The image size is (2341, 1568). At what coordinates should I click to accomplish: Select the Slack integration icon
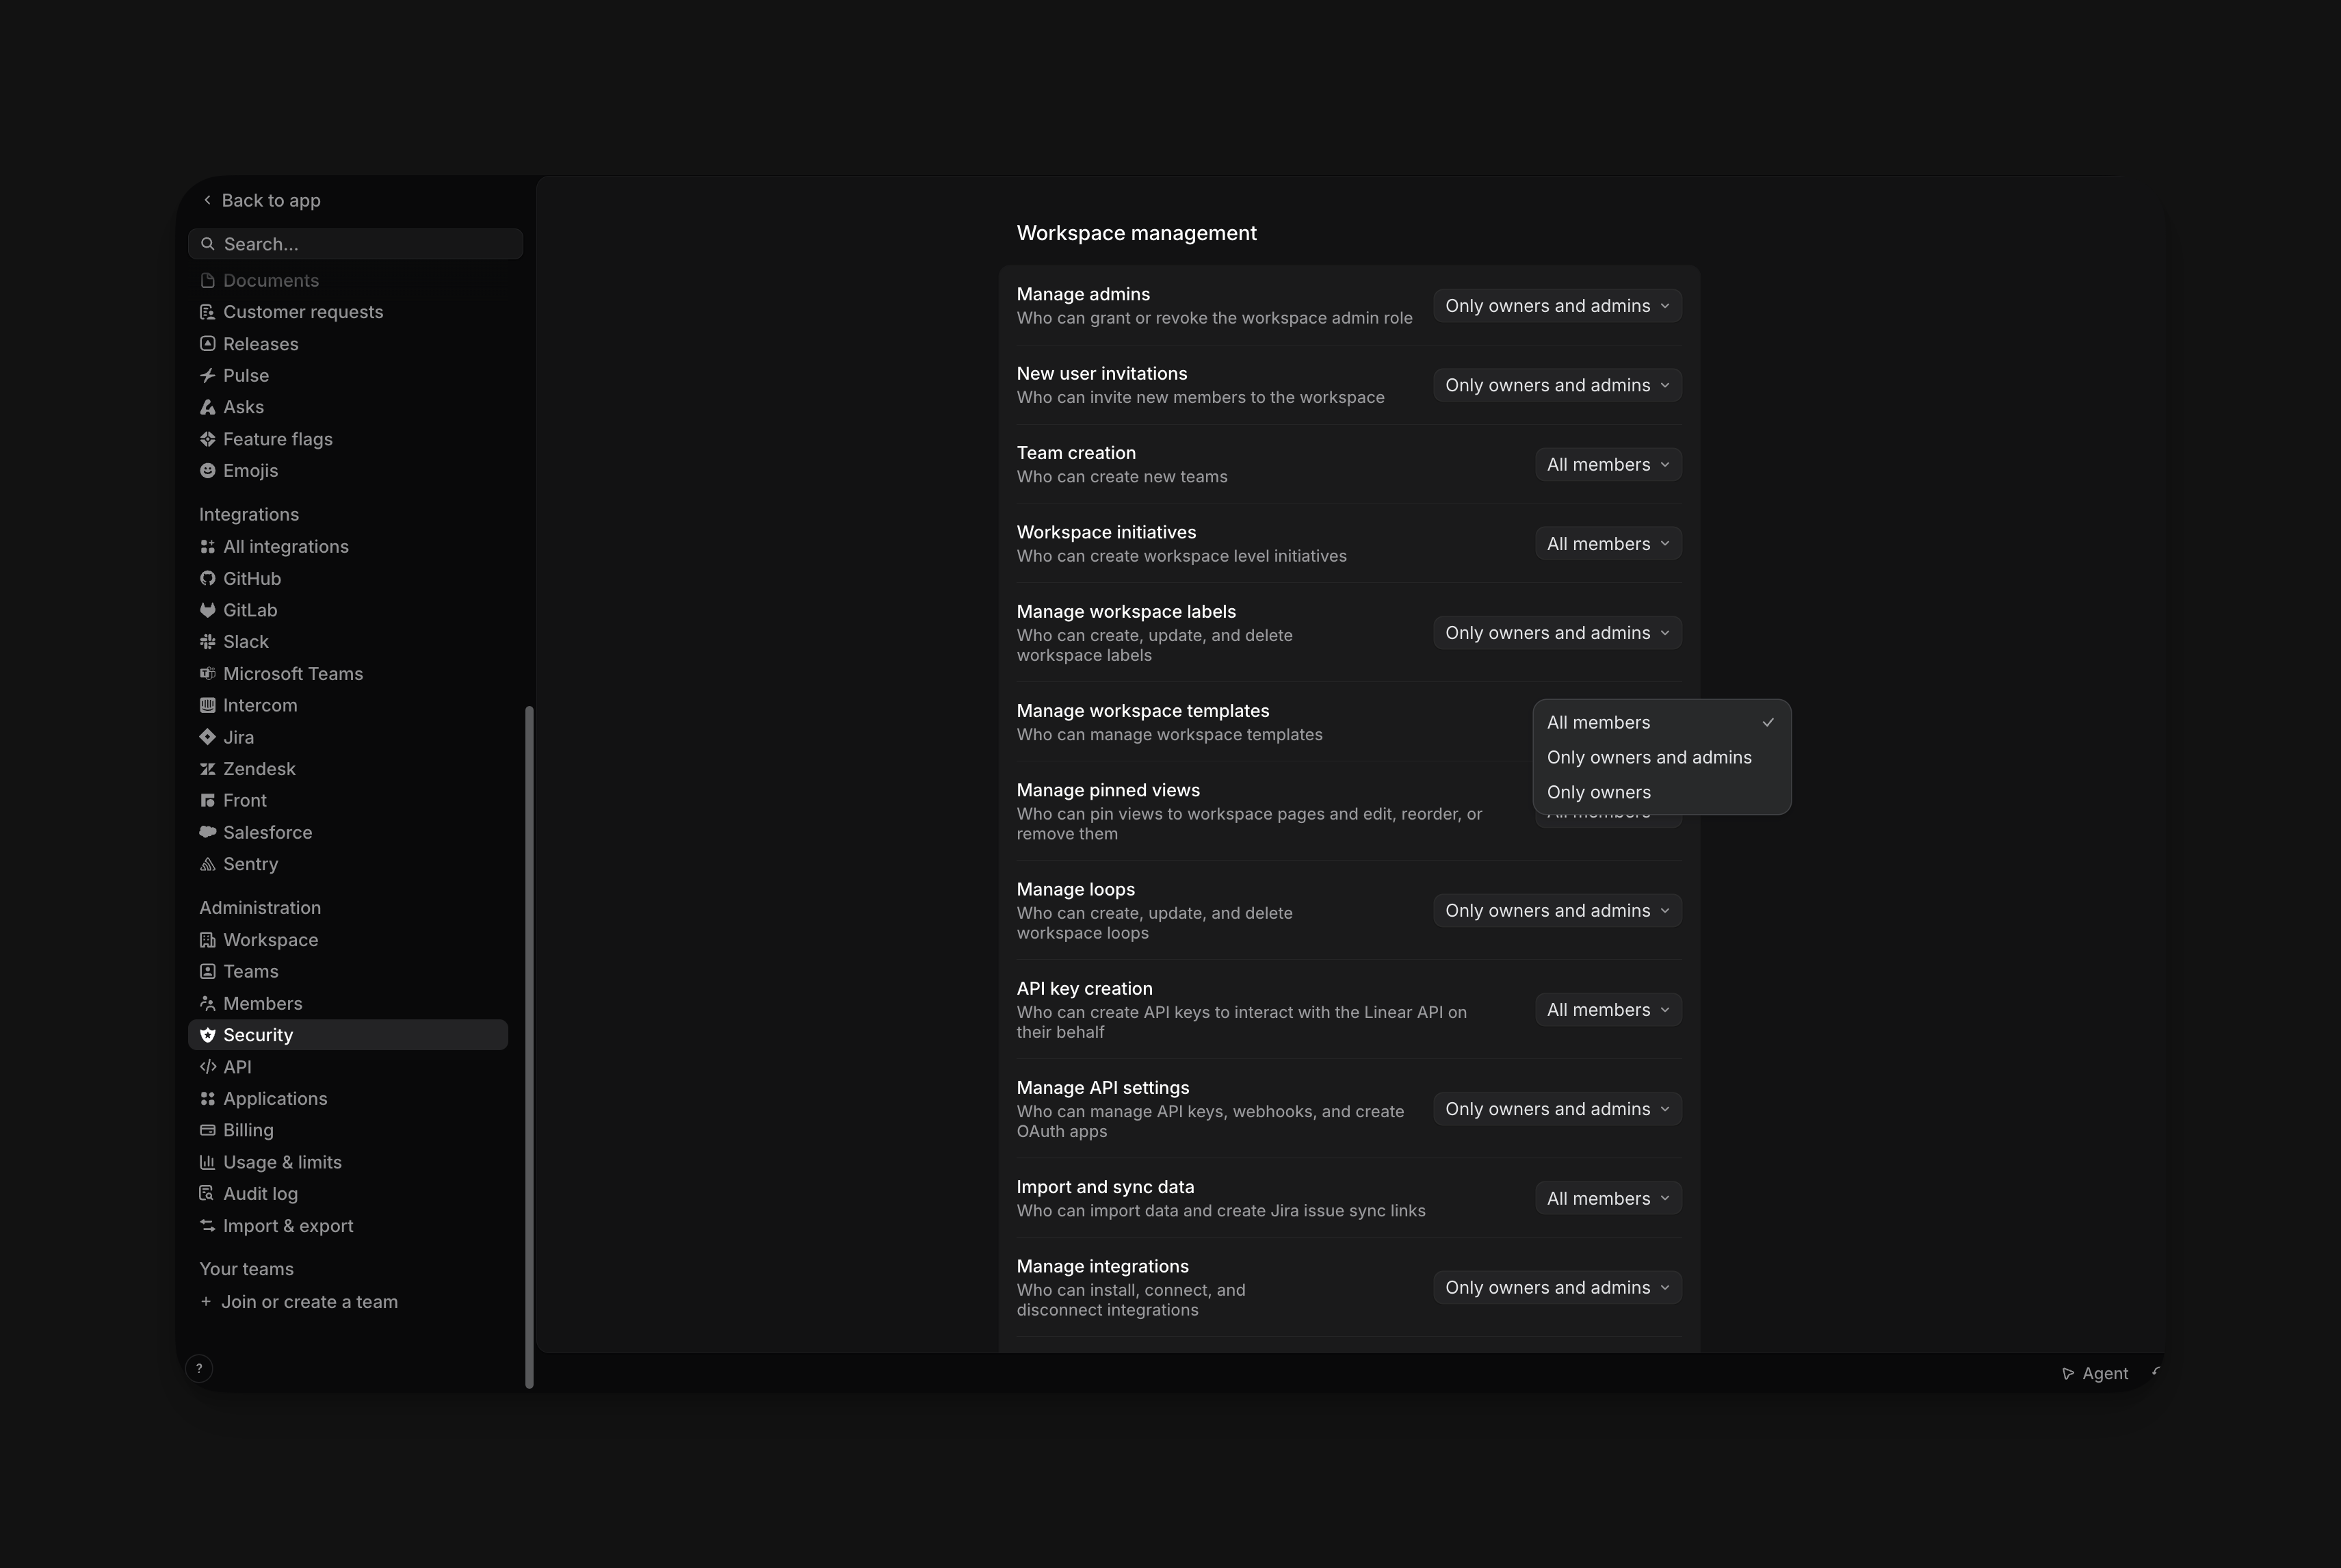(207, 642)
